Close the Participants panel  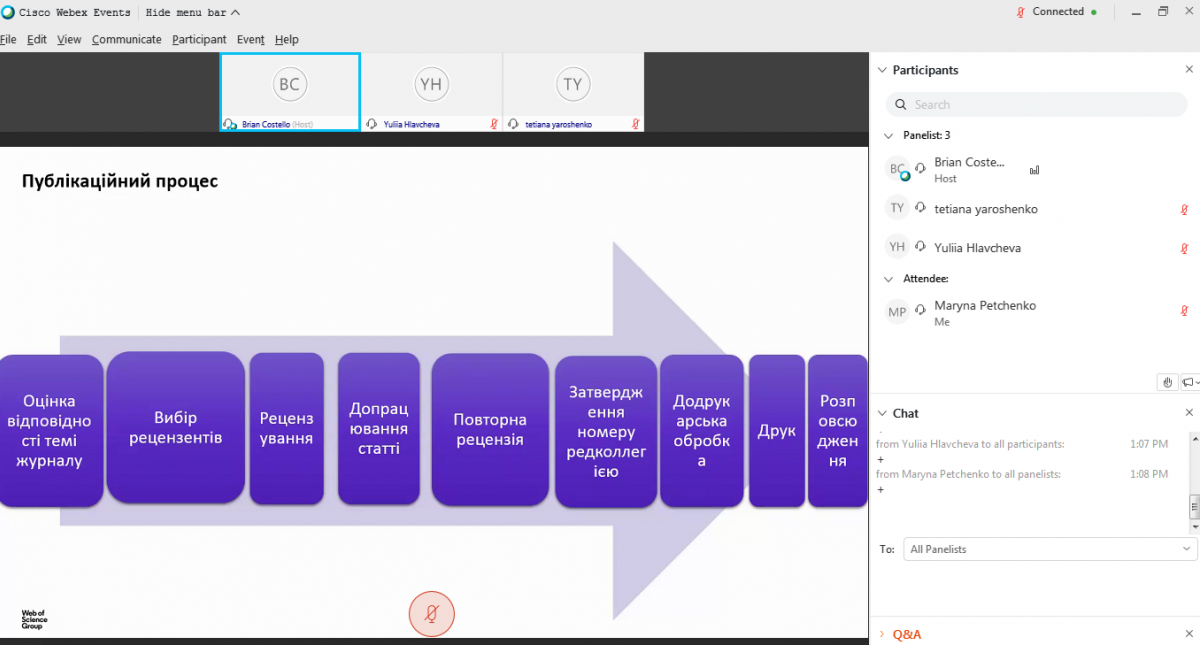click(1189, 70)
